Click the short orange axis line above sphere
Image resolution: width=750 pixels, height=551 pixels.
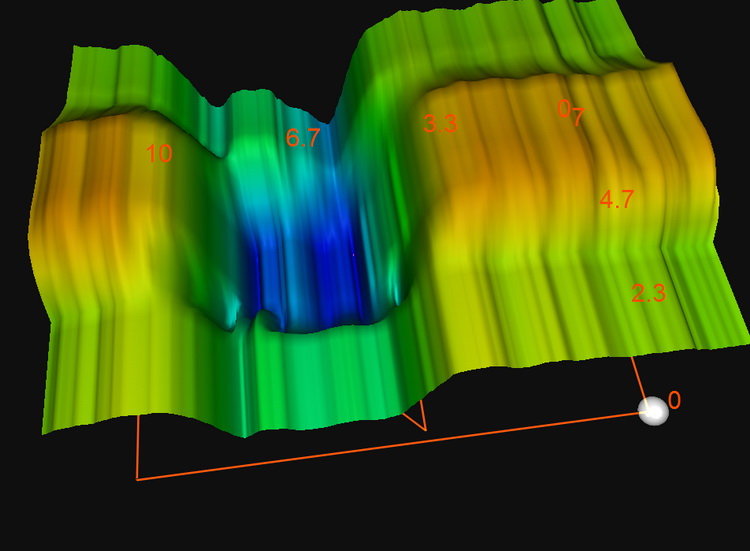(x=640, y=378)
